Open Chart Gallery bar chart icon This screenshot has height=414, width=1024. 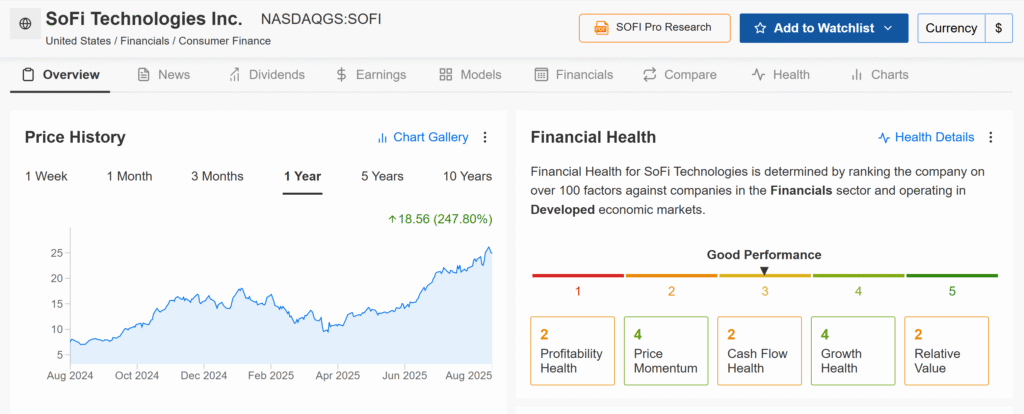pos(382,137)
